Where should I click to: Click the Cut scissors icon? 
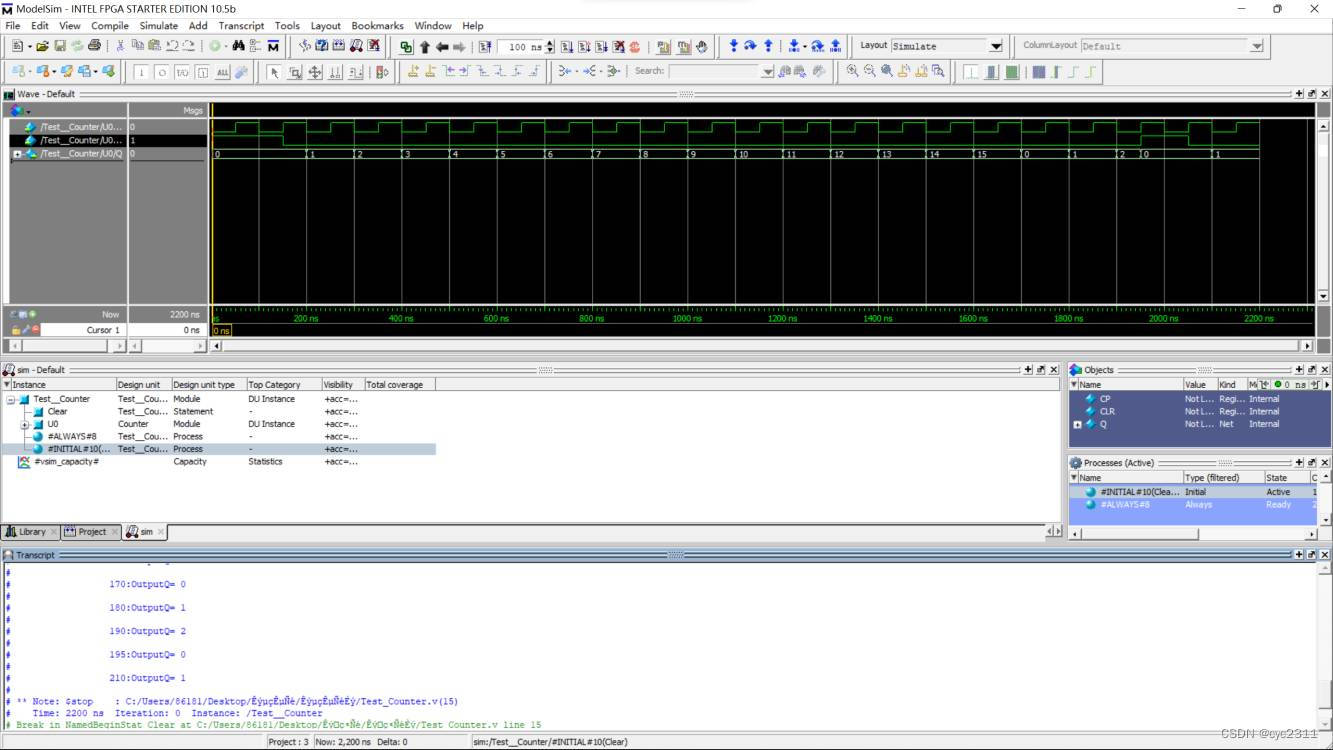coord(120,46)
